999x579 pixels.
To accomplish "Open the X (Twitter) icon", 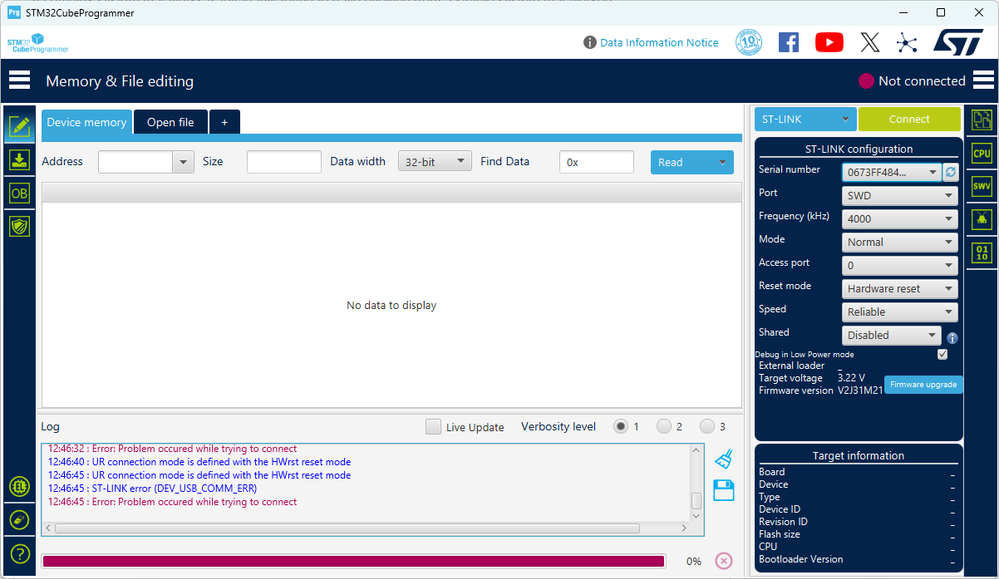I will pos(870,43).
